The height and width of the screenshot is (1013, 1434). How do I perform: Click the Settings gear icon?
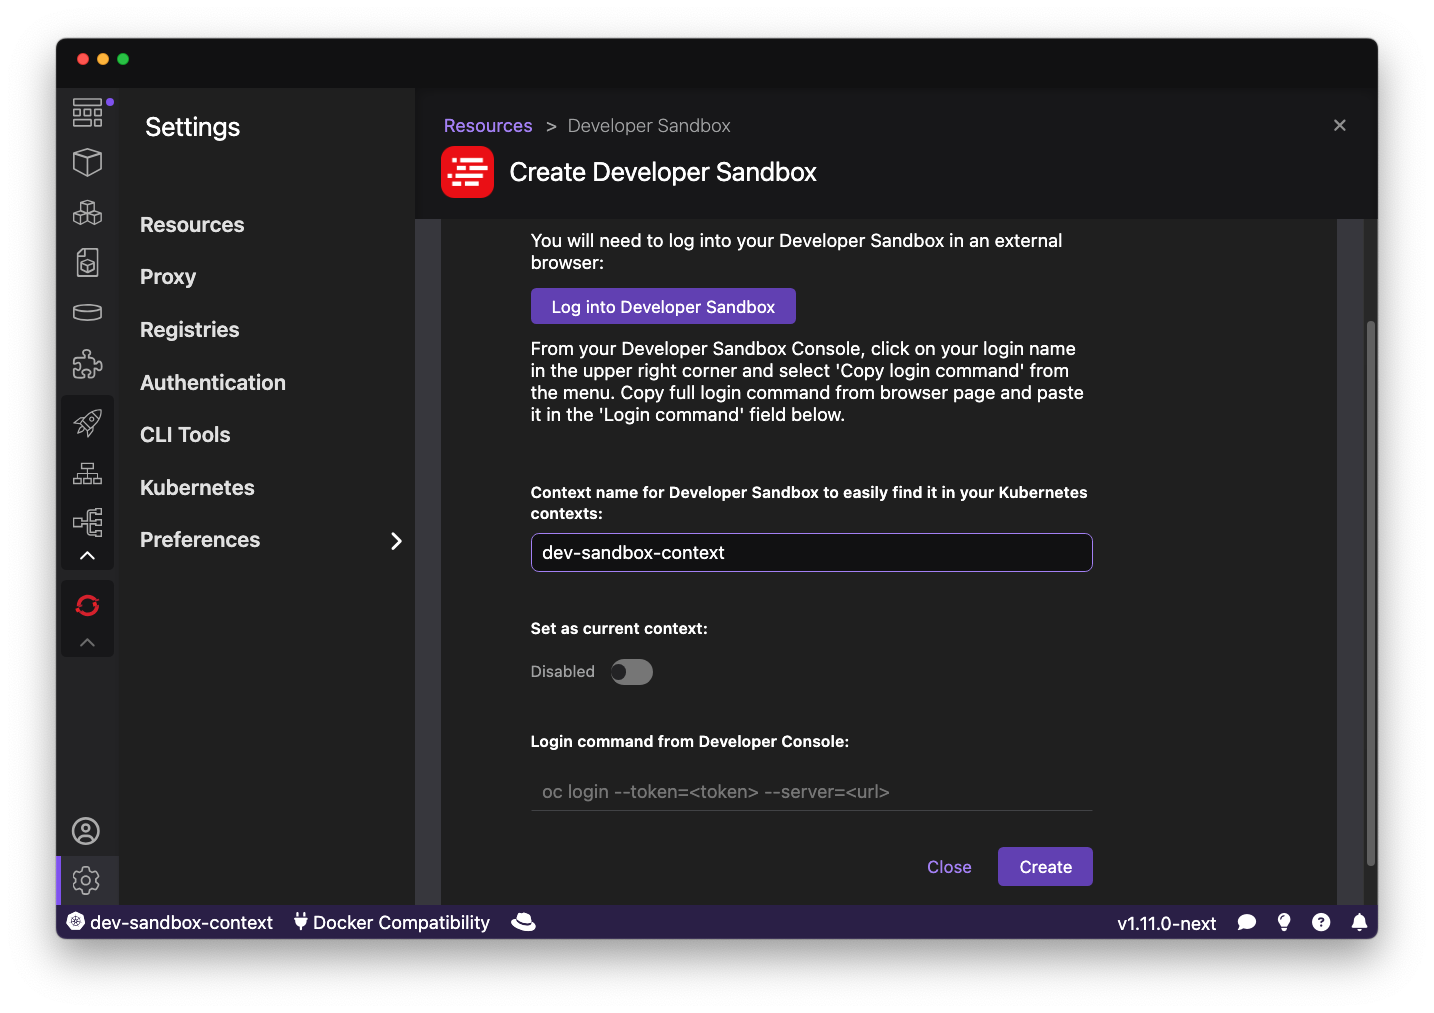[86, 881]
